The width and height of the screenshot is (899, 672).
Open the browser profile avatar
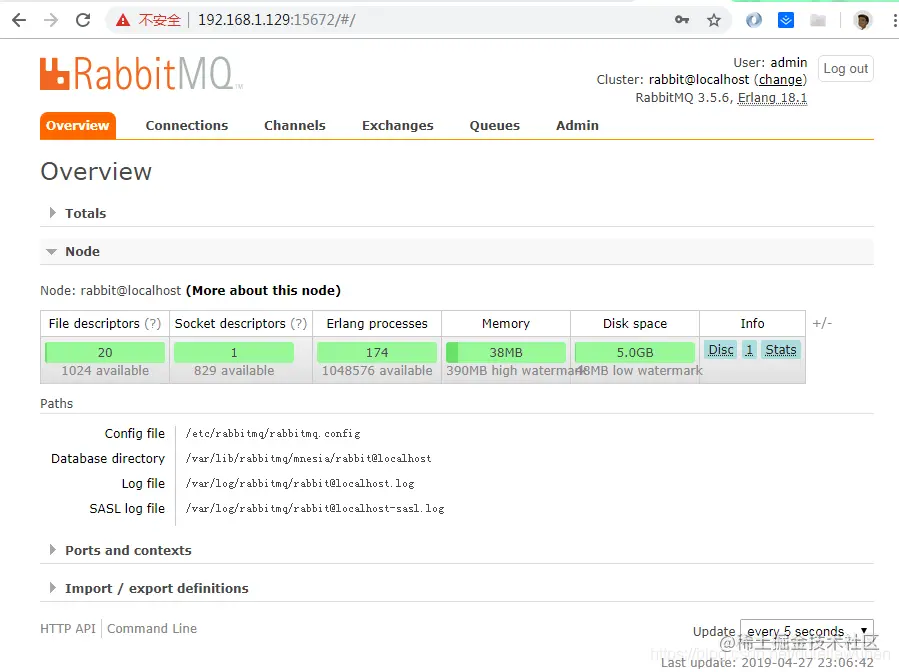[x=862, y=20]
